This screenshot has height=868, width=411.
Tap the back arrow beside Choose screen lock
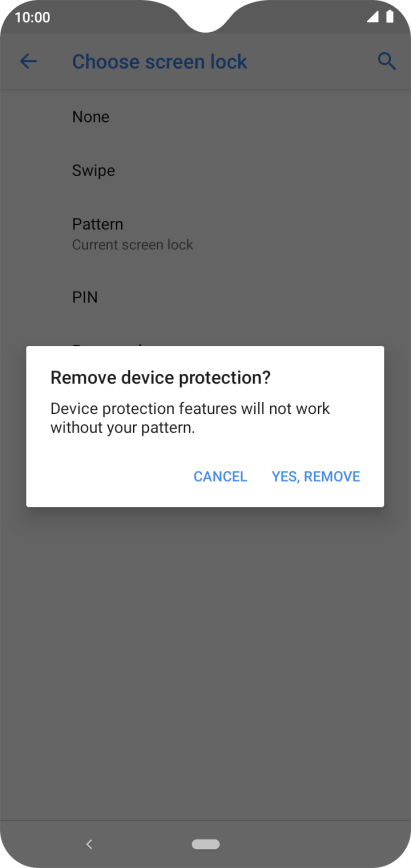(x=28, y=61)
